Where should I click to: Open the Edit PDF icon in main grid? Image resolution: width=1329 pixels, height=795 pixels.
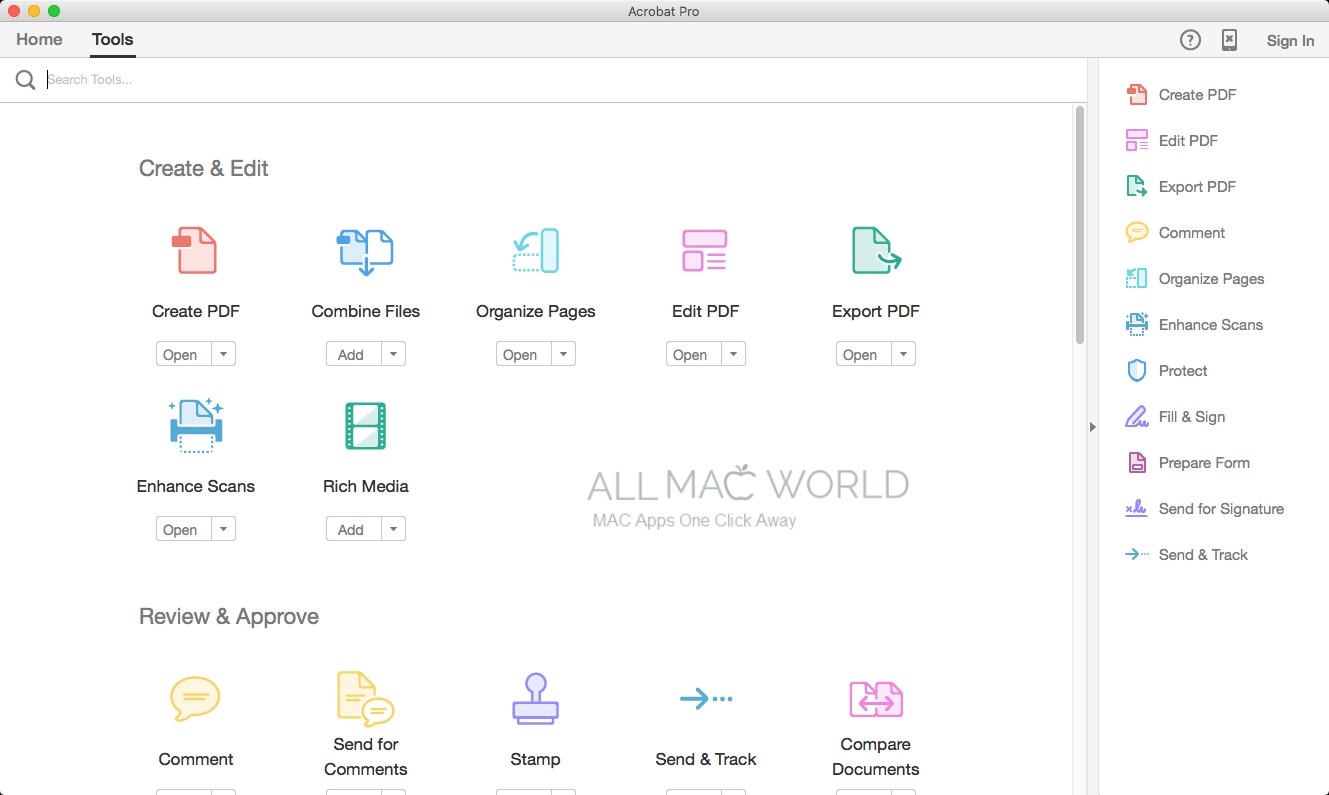pos(705,250)
